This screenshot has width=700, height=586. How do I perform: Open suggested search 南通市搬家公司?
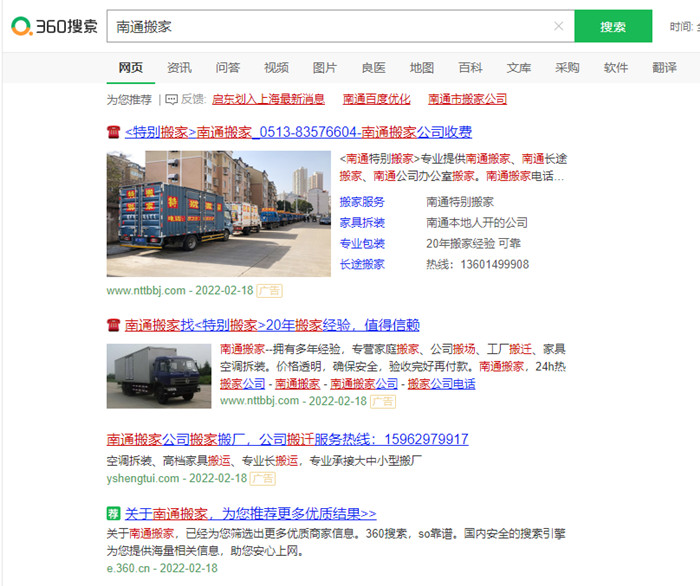(x=467, y=99)
